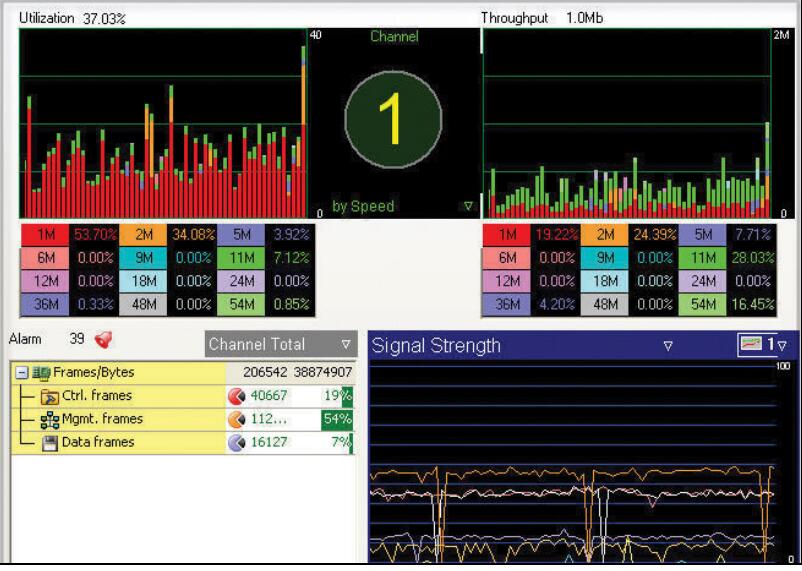Click the 16.45% throughput value
This screenshot has width=802, height=571.
tap(753, 304)
